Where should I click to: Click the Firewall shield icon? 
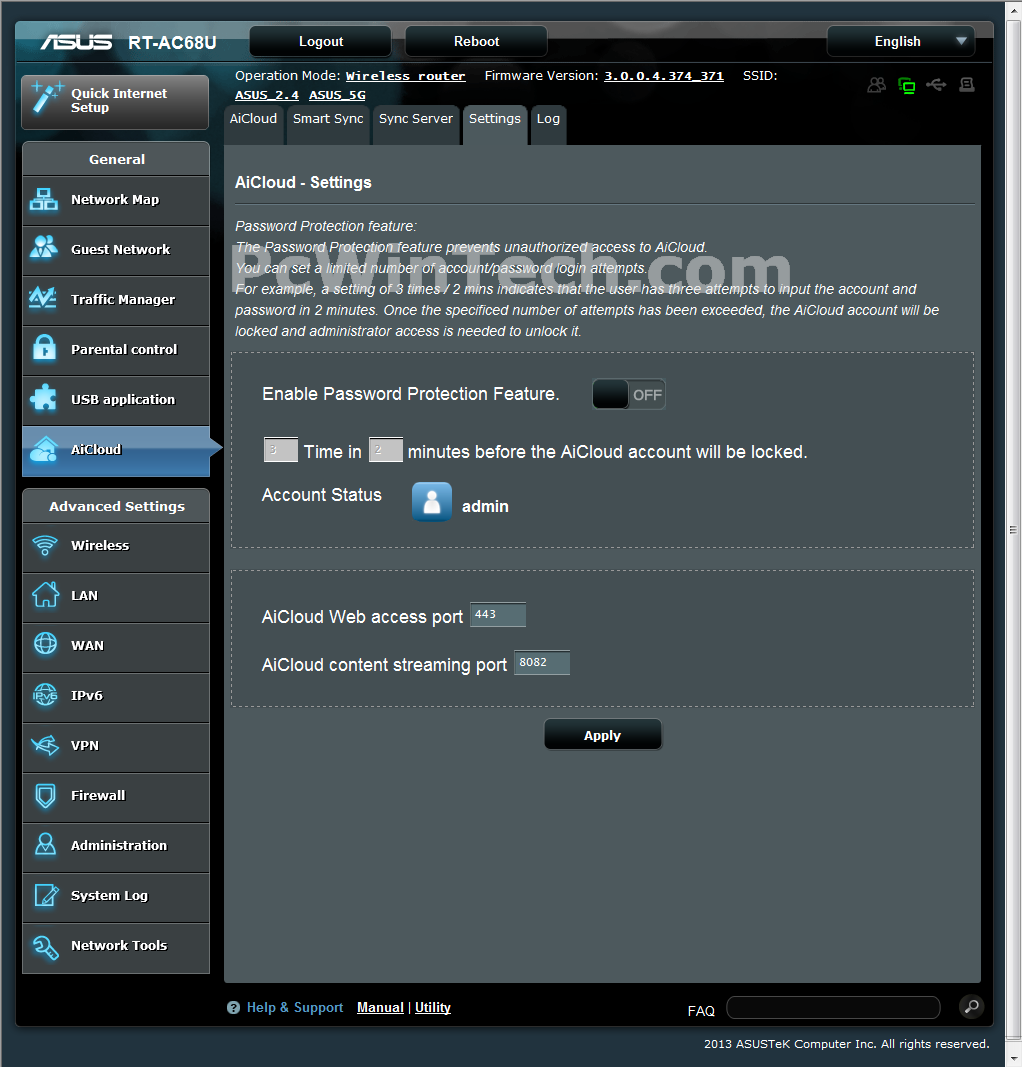[46, 795]
